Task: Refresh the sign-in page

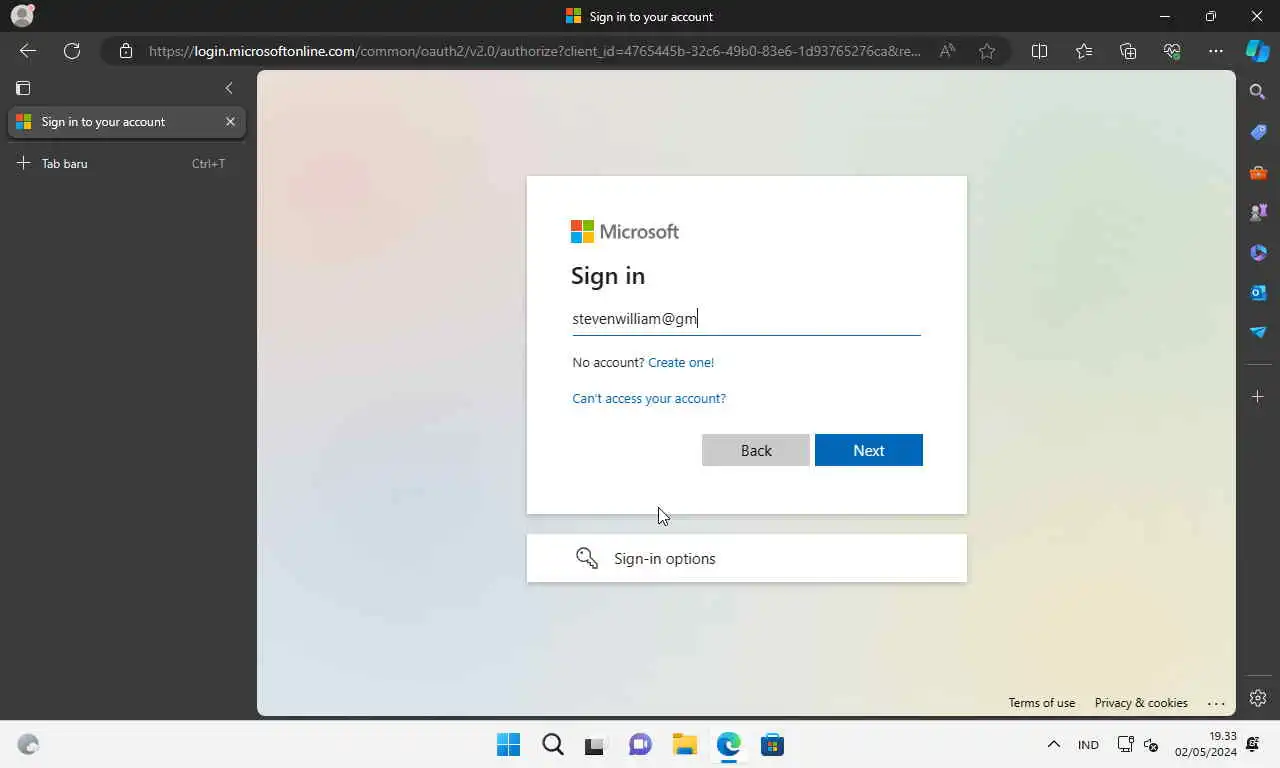Action: [x=72, y=51]
